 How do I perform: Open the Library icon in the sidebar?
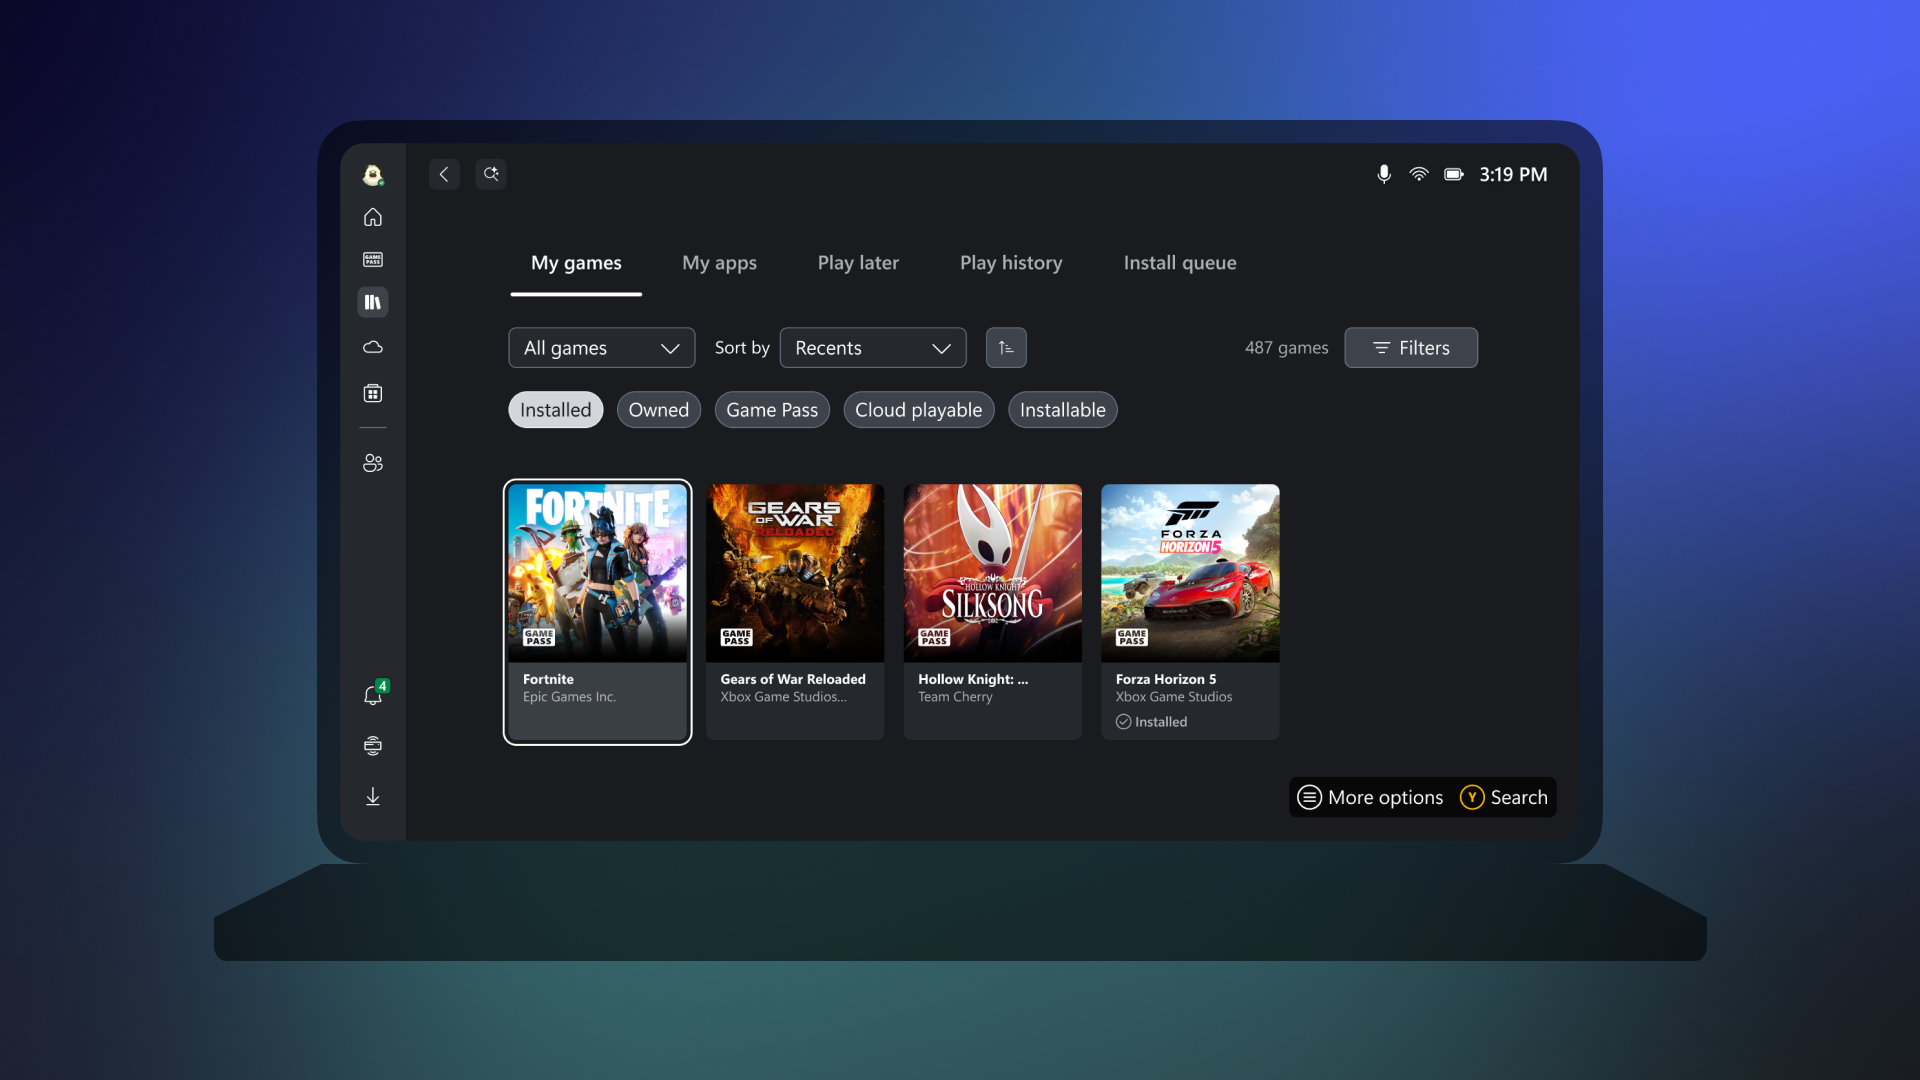click(372, 301)
